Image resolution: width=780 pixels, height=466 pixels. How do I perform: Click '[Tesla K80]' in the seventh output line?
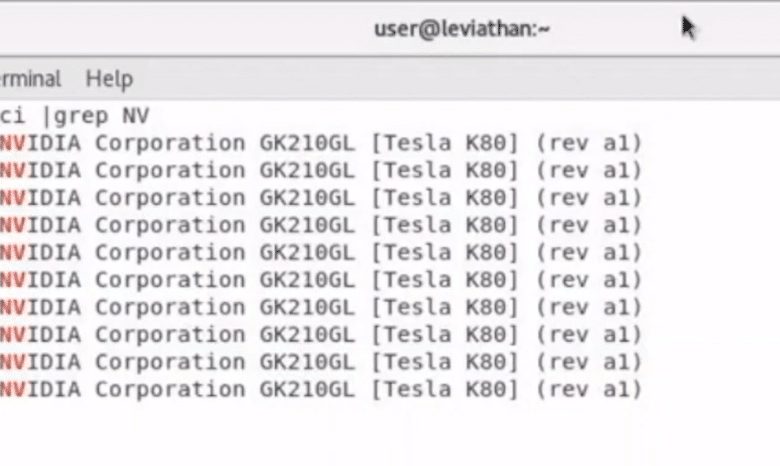click(x=445, y=307)
